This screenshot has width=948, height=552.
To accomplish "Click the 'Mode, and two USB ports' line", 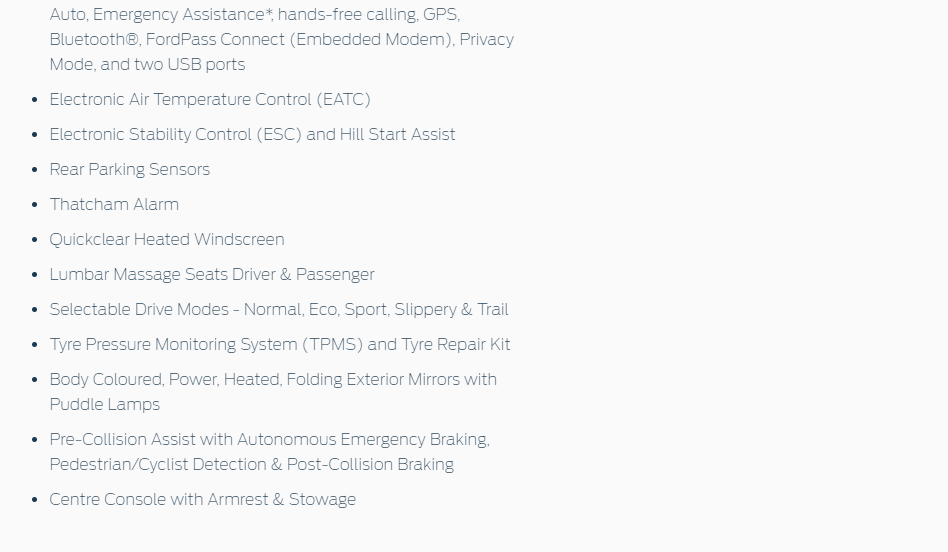I will [148, 65].
